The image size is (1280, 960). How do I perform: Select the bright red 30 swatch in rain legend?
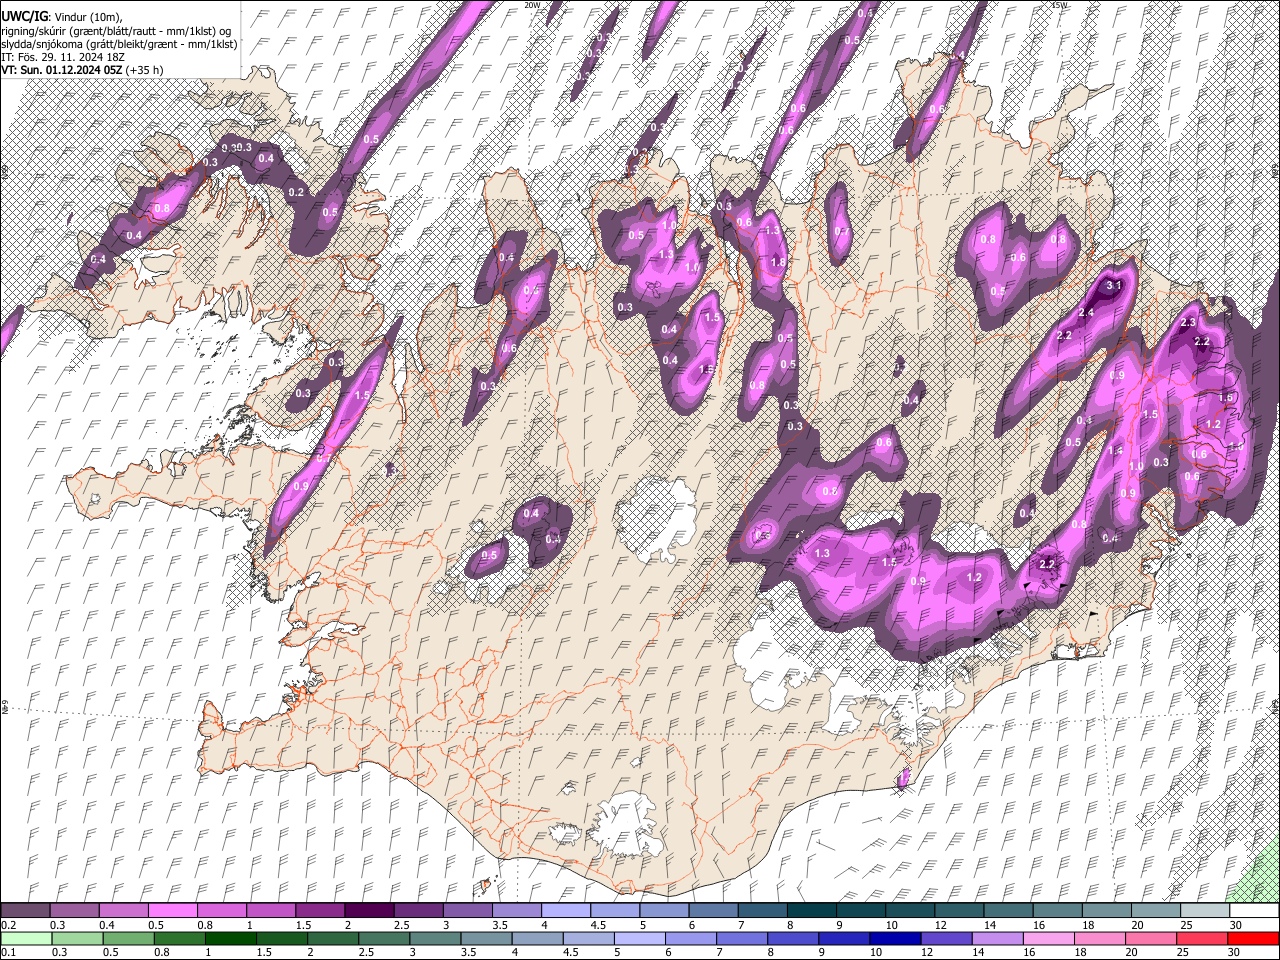coord(1252,938)
